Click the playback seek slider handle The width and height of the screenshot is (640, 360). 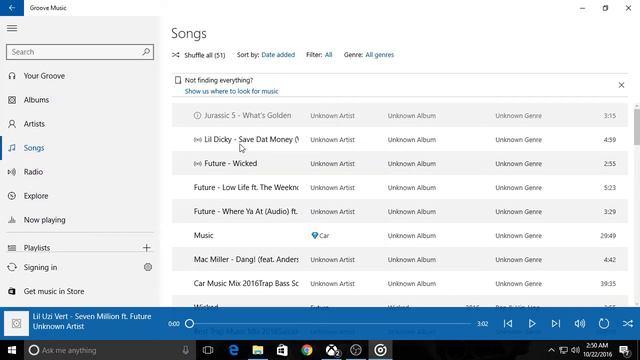point(189,324)
